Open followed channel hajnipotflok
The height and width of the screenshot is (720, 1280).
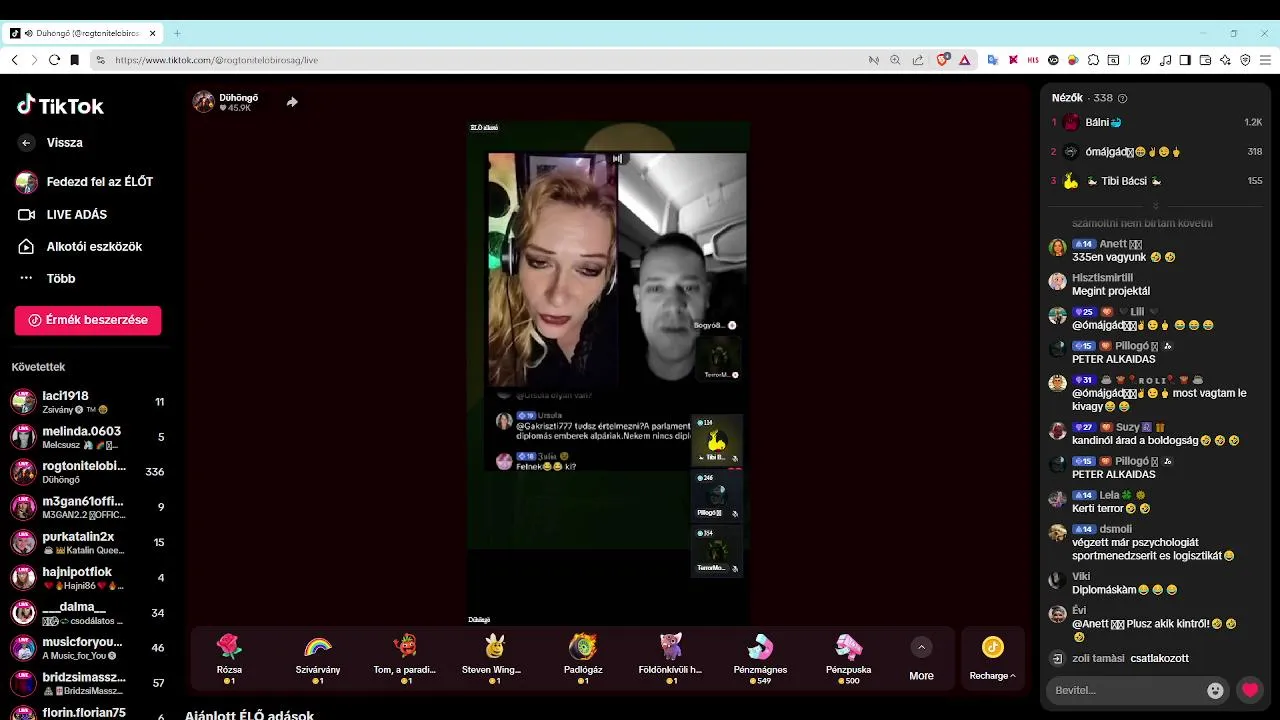click(88, 577)
